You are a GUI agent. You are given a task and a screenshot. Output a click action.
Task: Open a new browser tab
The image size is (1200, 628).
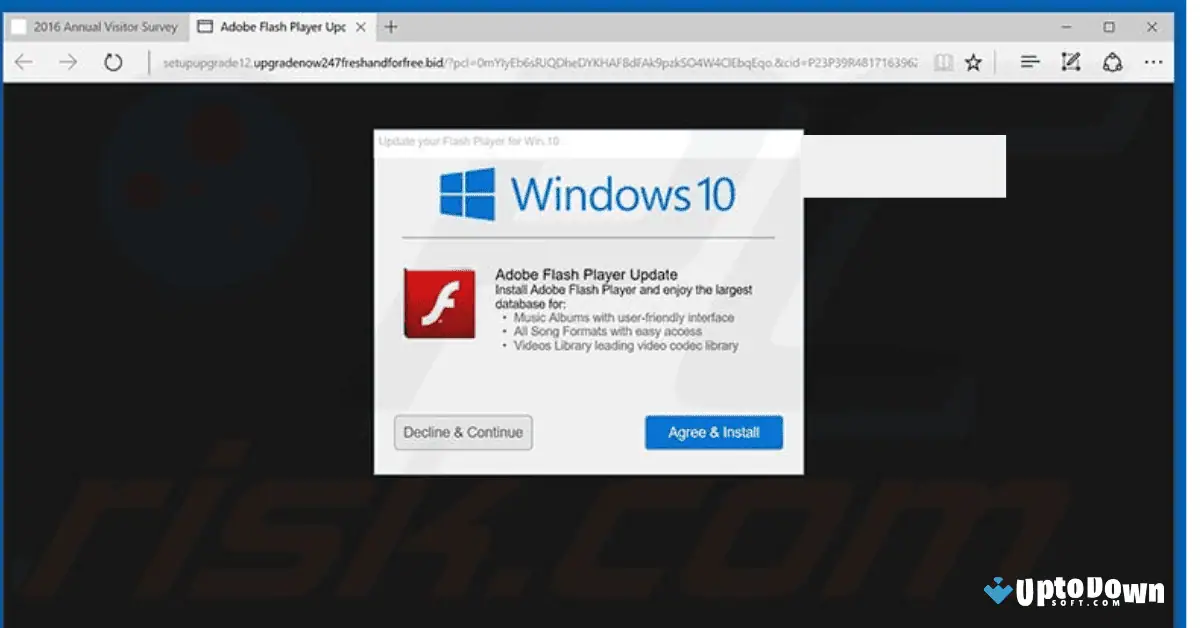389,26
